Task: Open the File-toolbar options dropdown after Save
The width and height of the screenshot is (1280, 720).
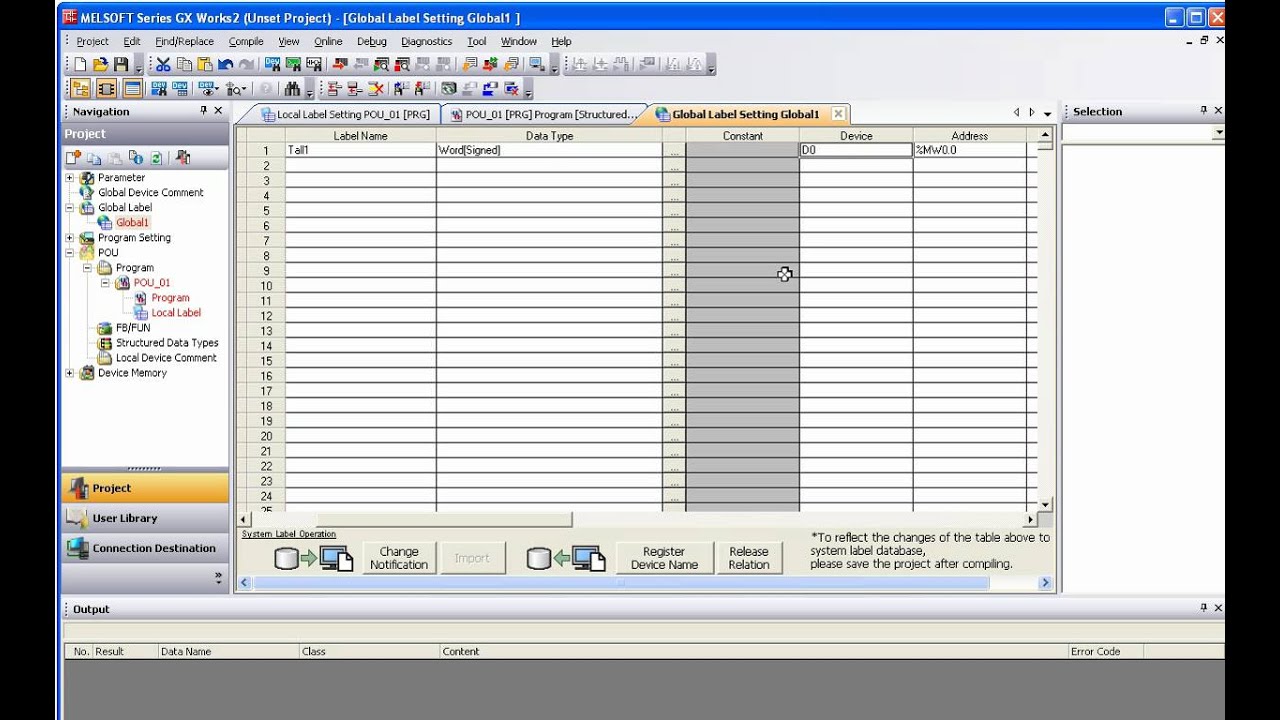Action: coord(138,68)
